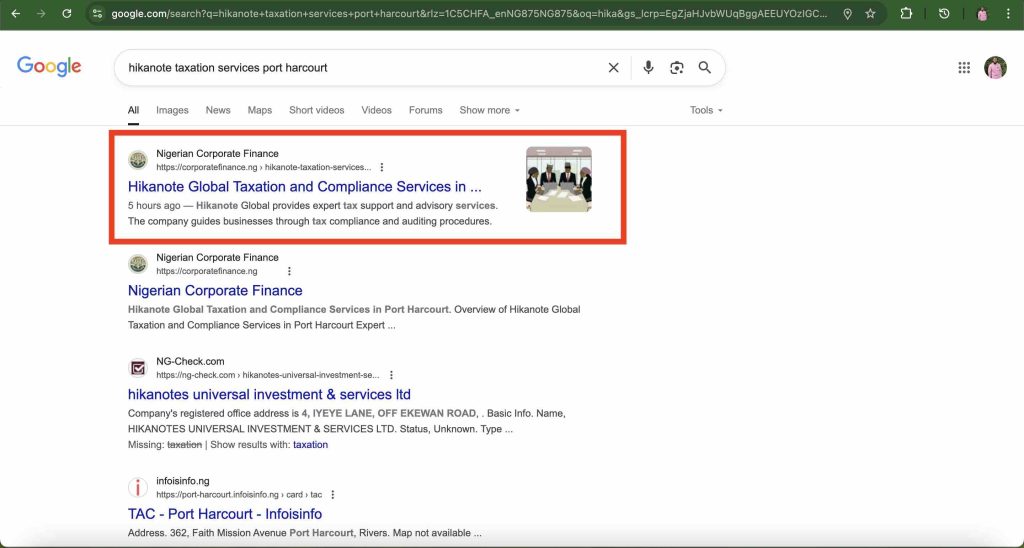Open the Nigerian Corporate Finance result title
The height and width of the screenshot is (548, 1024).
coord(215,291)
